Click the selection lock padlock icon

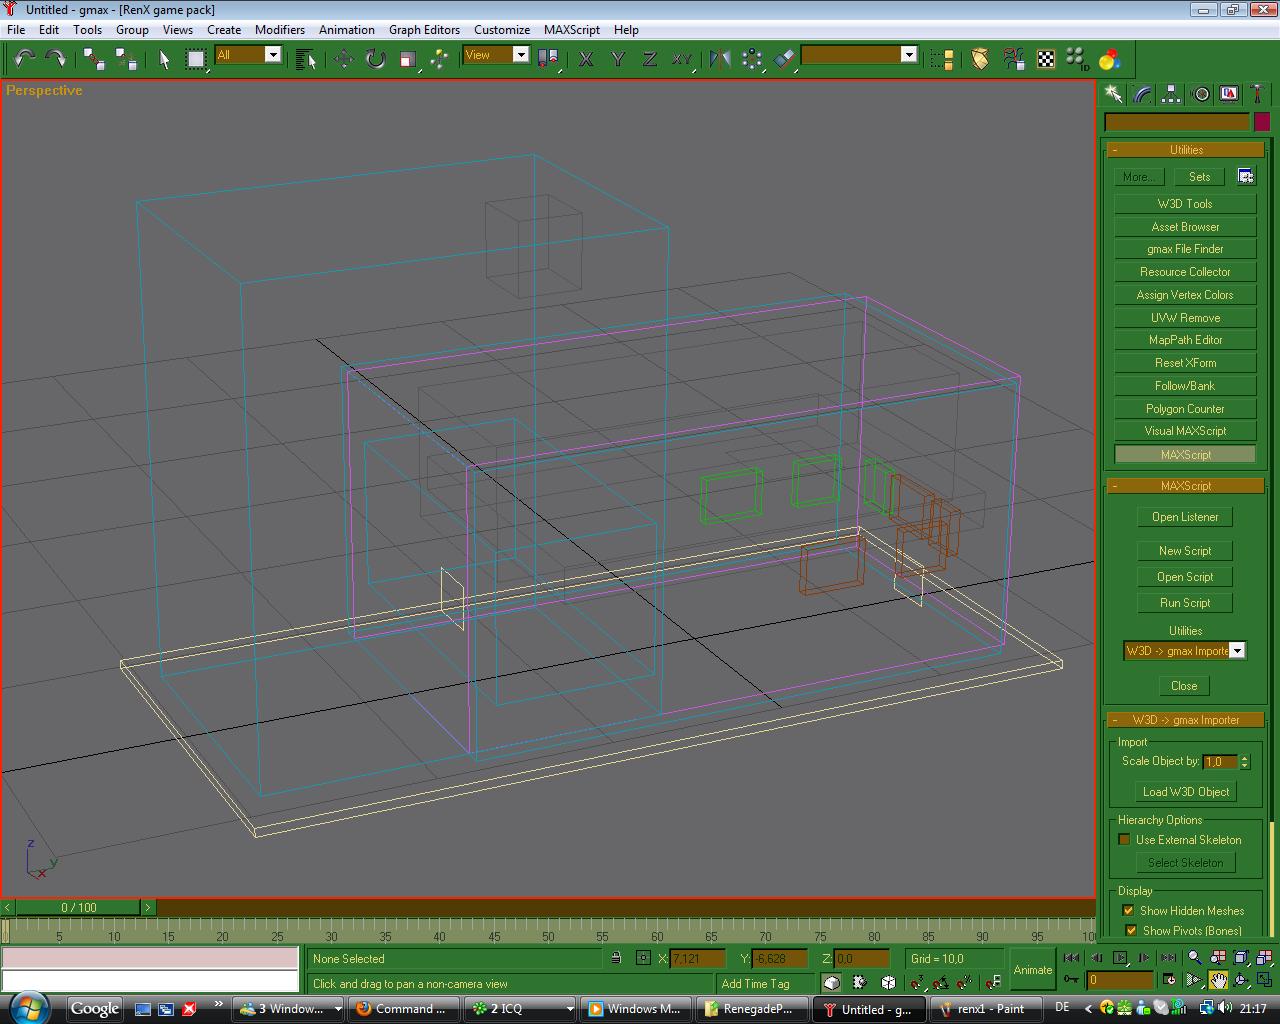pyautogui.click(x=616, y=958)
